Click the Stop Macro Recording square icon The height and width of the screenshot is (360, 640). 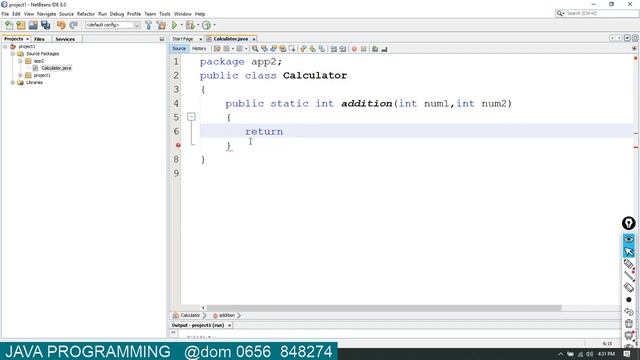click(364, 49)
